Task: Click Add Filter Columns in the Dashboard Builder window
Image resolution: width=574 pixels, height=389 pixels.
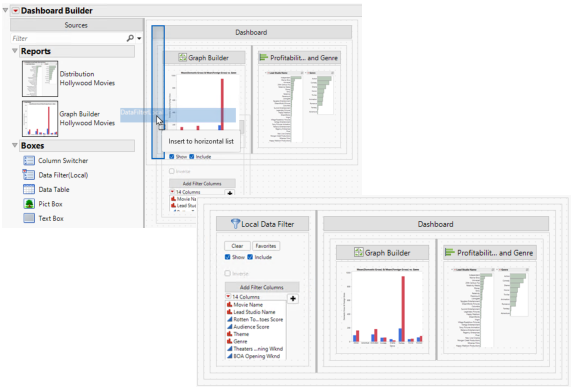Action: pos(202,183)
